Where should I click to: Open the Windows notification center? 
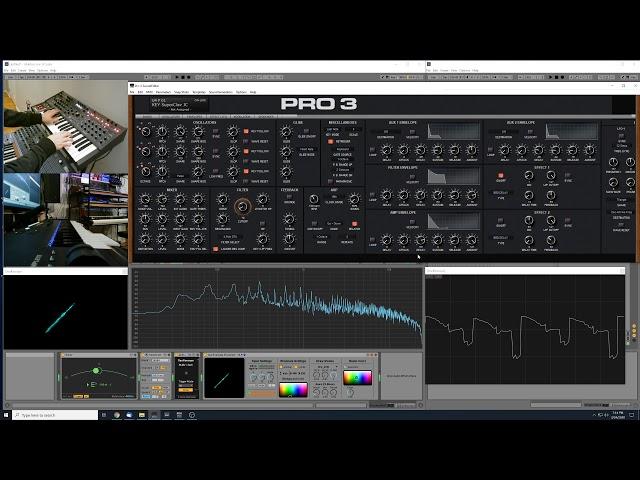(631, 415)
